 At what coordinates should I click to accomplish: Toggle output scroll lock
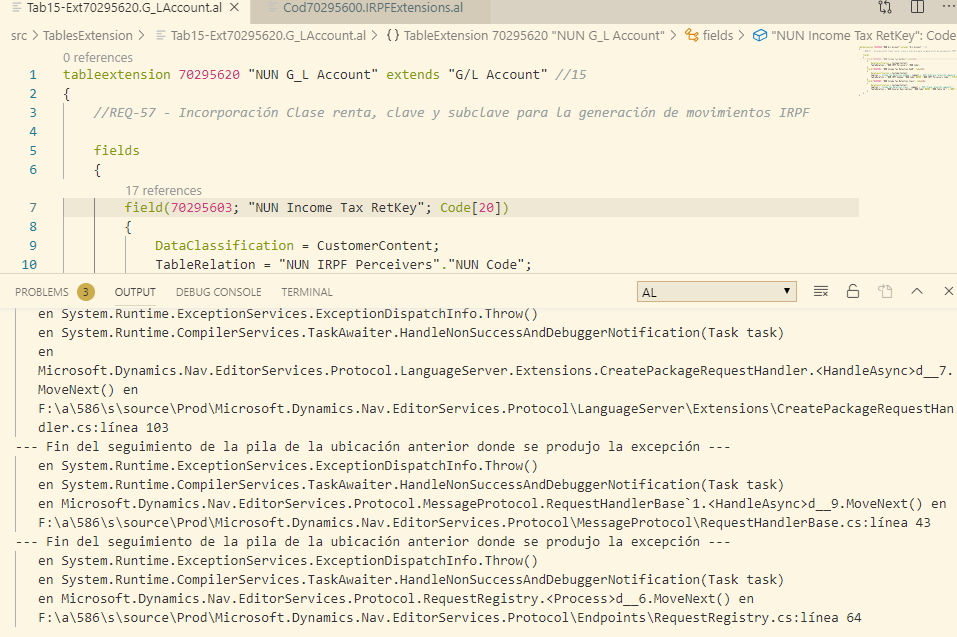(853, 292)
